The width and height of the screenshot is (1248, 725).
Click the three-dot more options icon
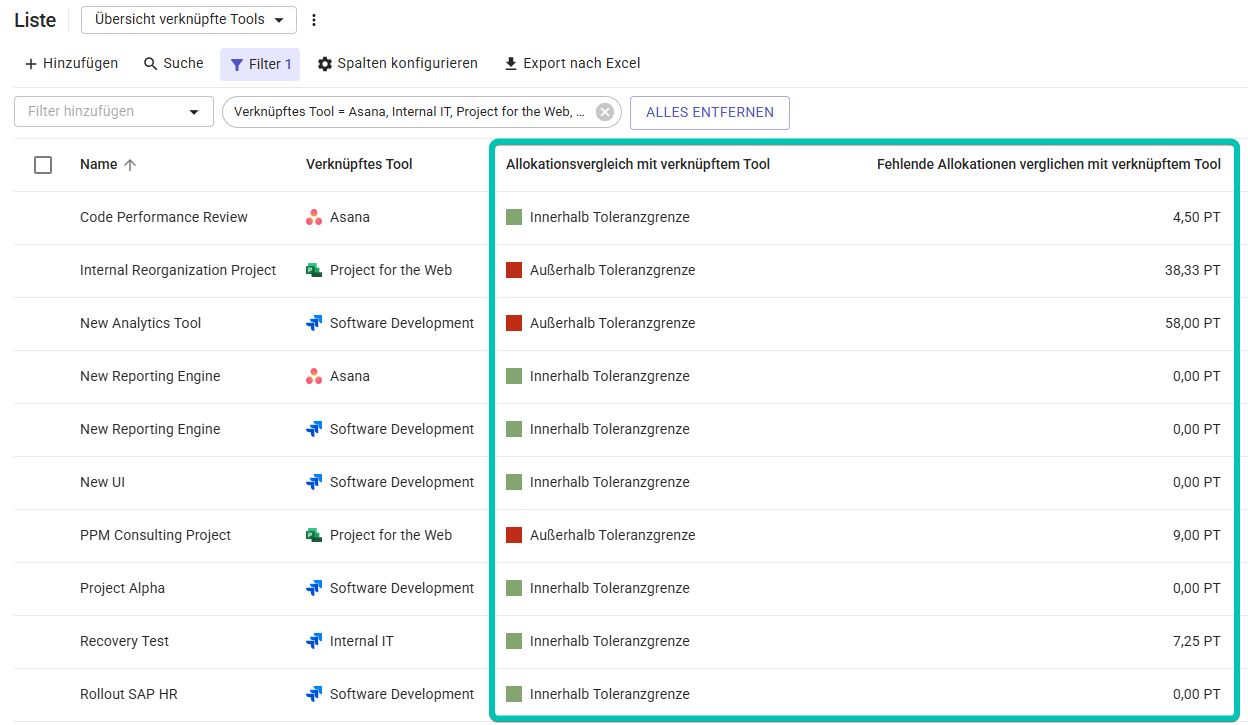[x=314, y=20]
